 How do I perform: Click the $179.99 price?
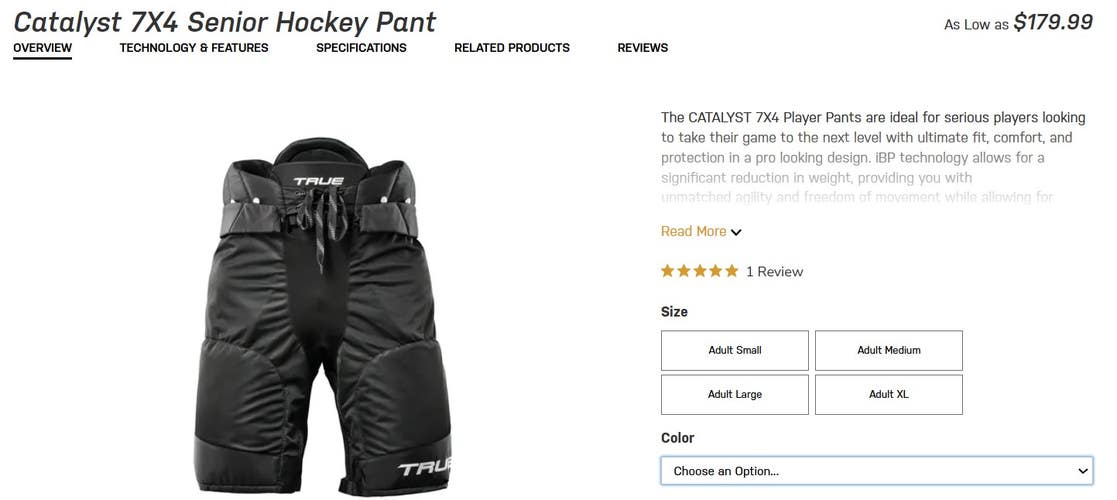(1053, 22)
